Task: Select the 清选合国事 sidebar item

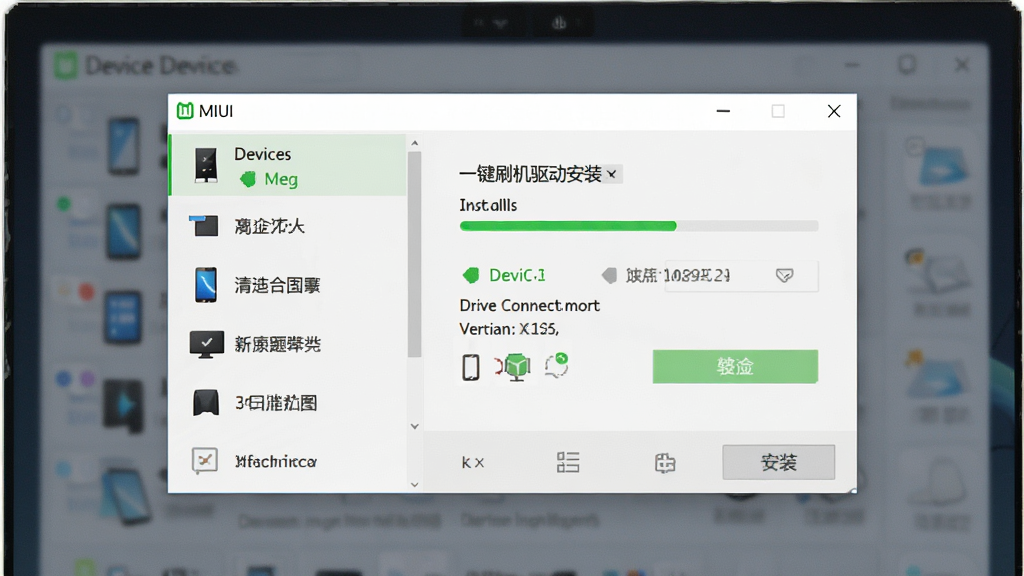Action: tap(288, 285)
